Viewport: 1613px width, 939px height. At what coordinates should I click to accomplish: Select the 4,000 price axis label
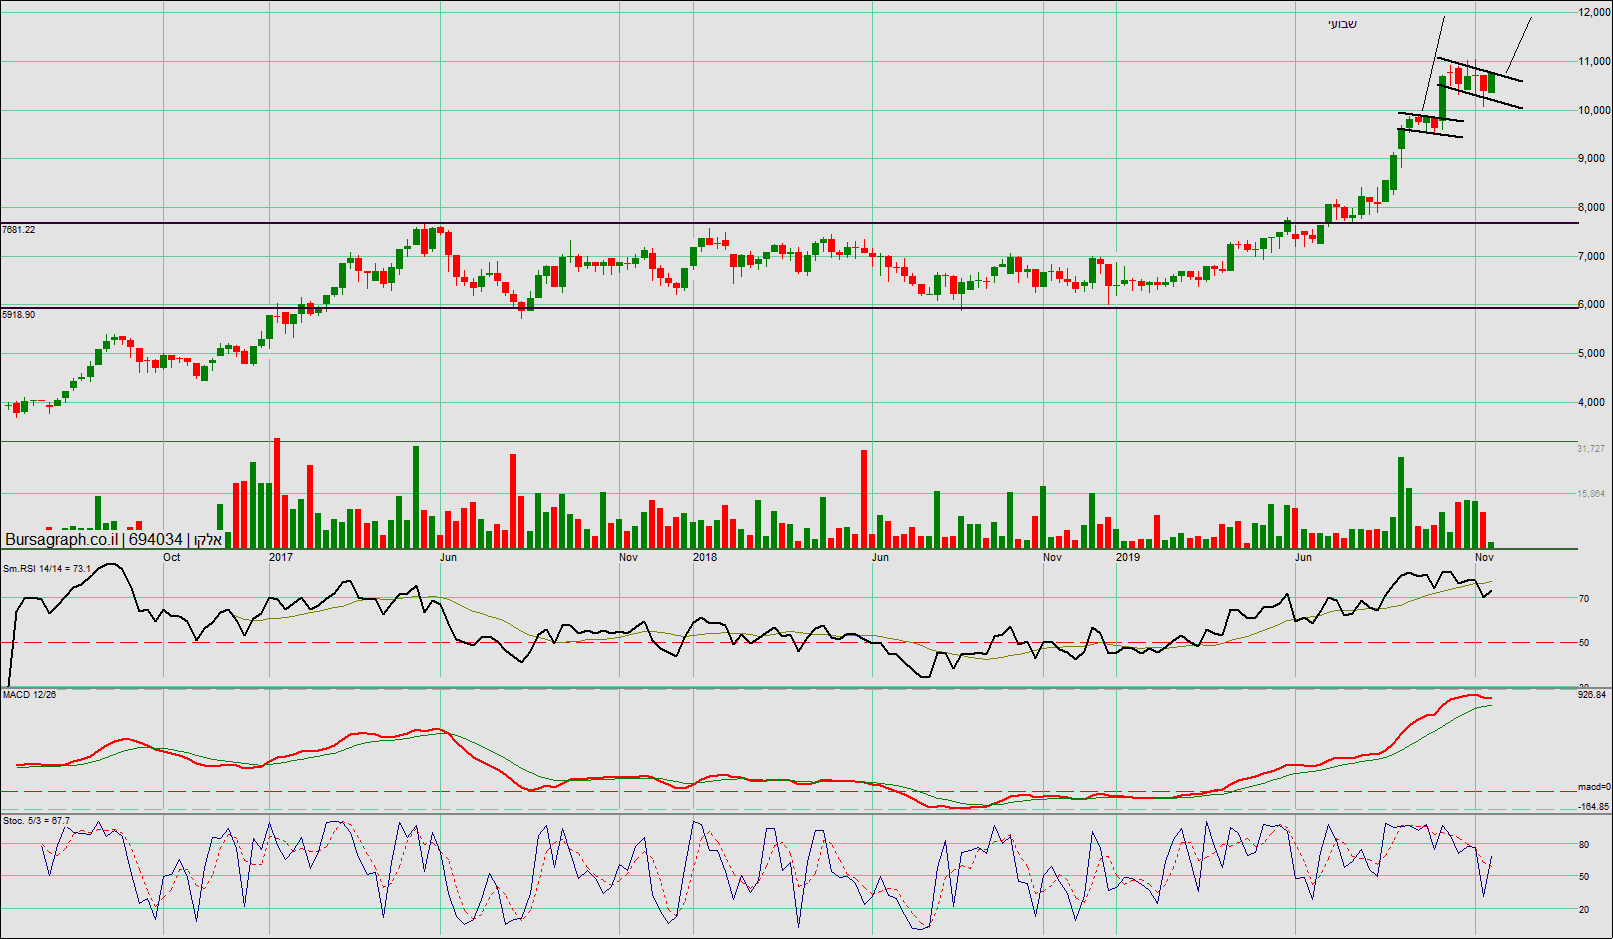[x=1593, y=402]
